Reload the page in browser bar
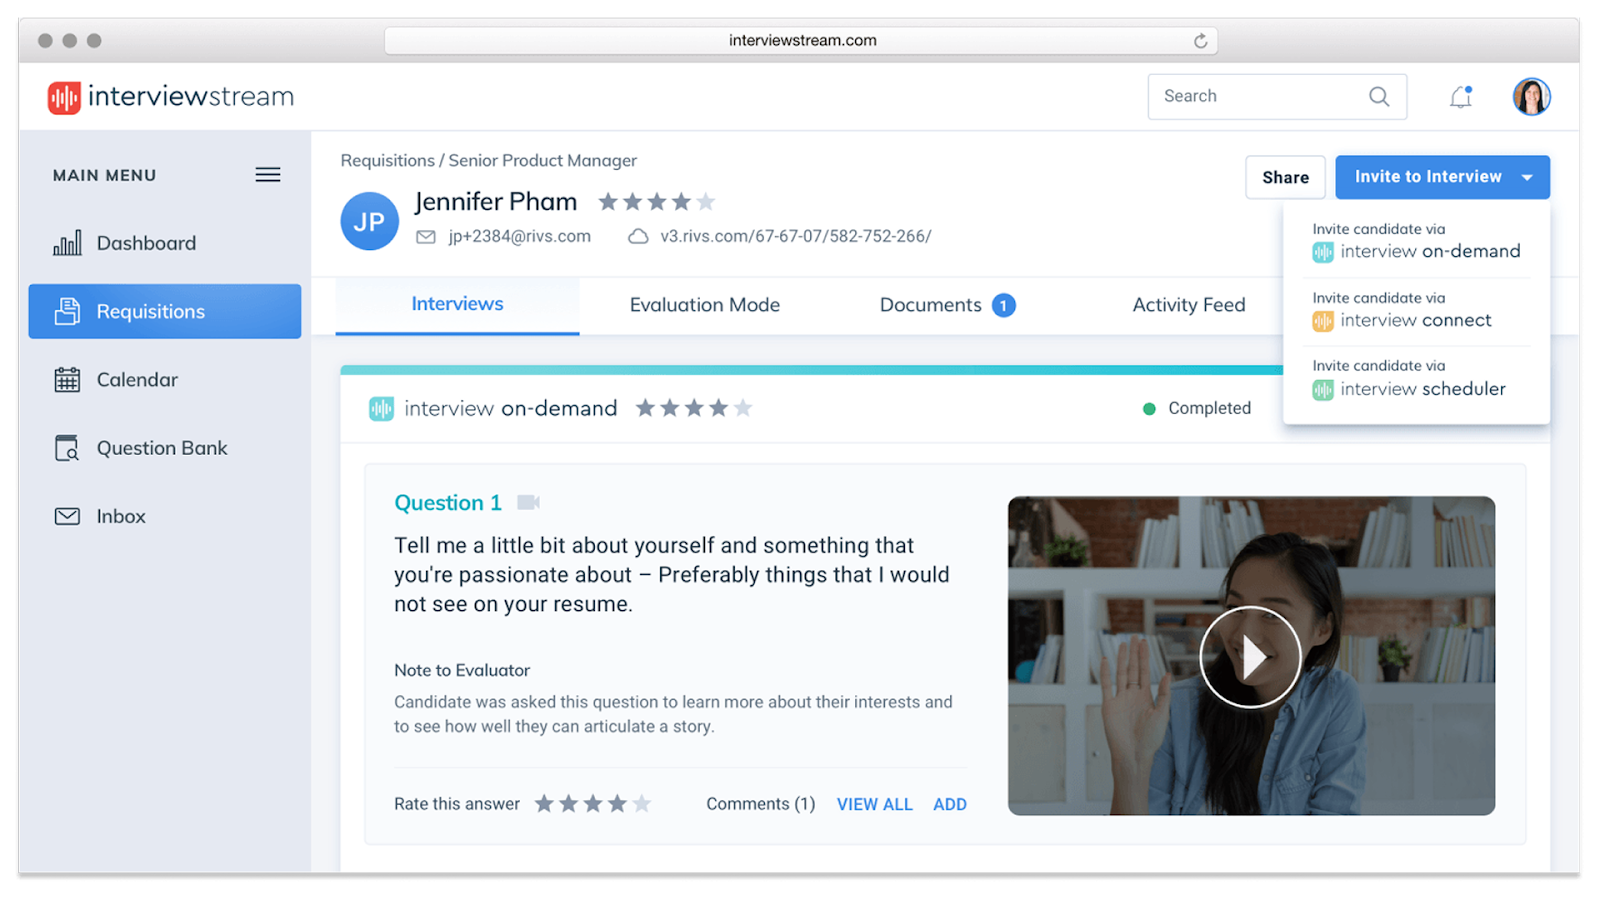The height and width of the screenshot is (900, 1600). tap(1200, 41)
